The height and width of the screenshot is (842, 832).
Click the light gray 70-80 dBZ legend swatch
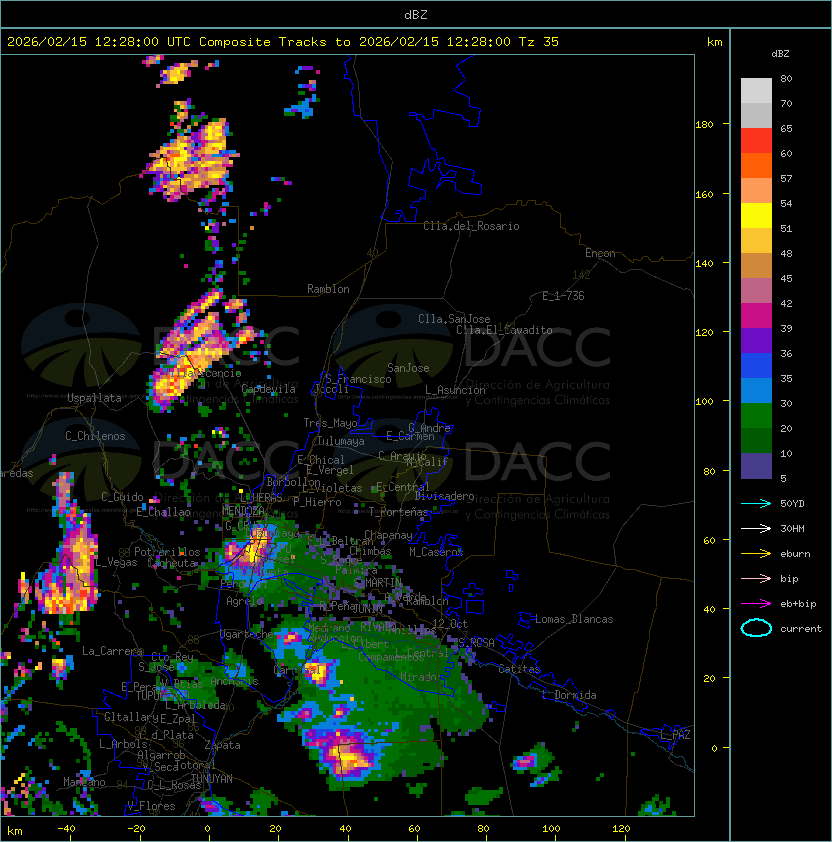tap(756, 91)
